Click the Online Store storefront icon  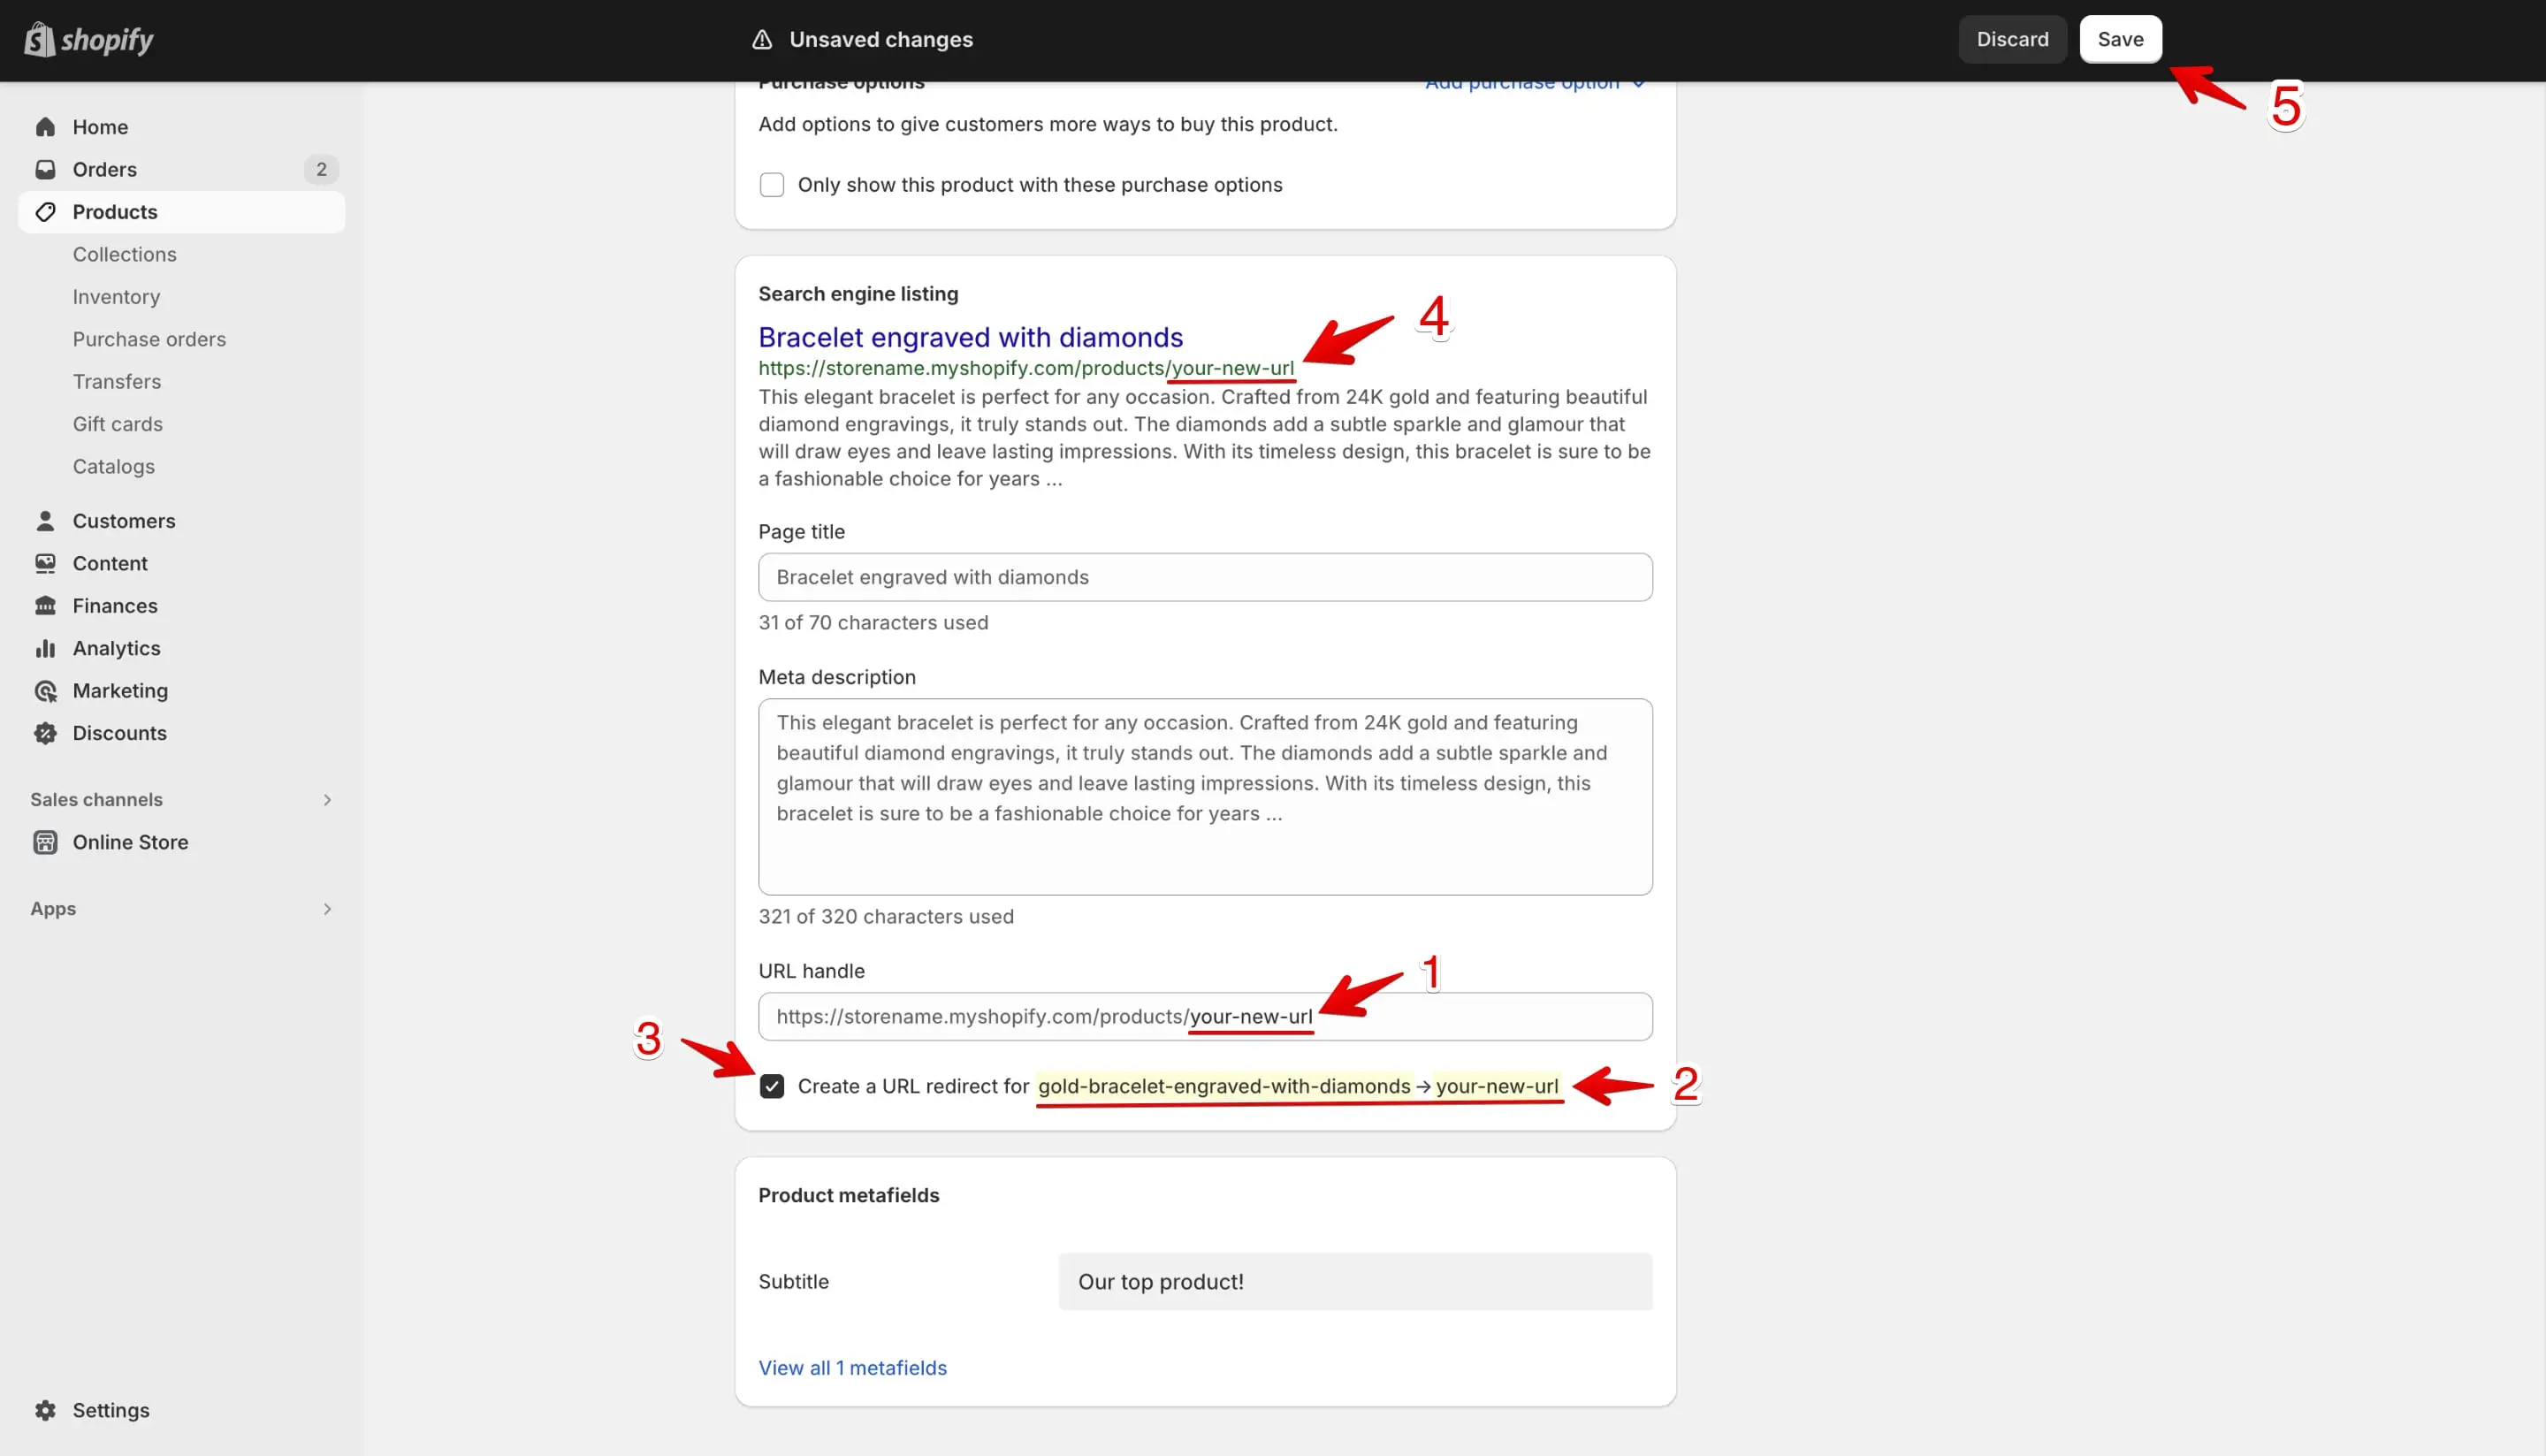(45, 842)
